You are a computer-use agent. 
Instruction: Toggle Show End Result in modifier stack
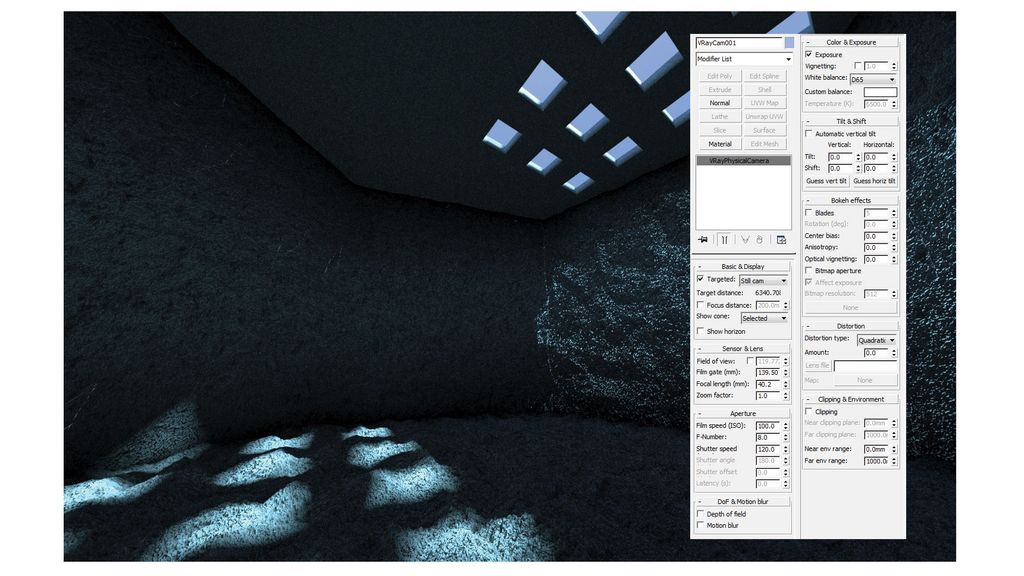(724, 240)
